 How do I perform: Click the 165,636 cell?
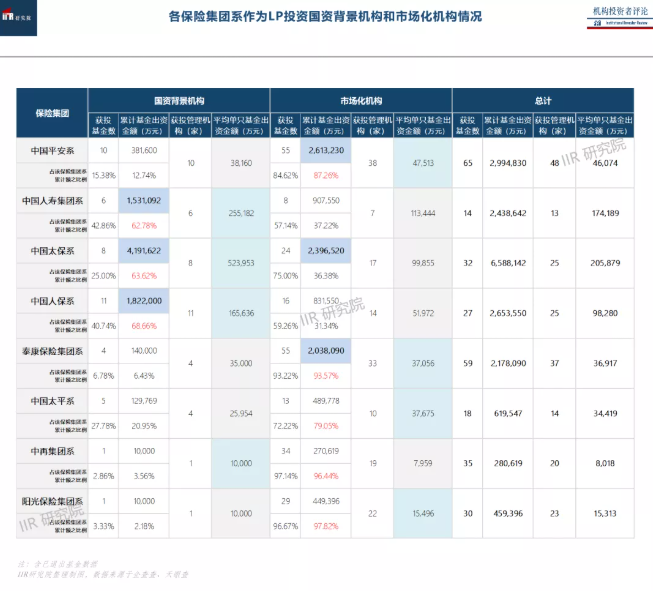click(241, 313)
